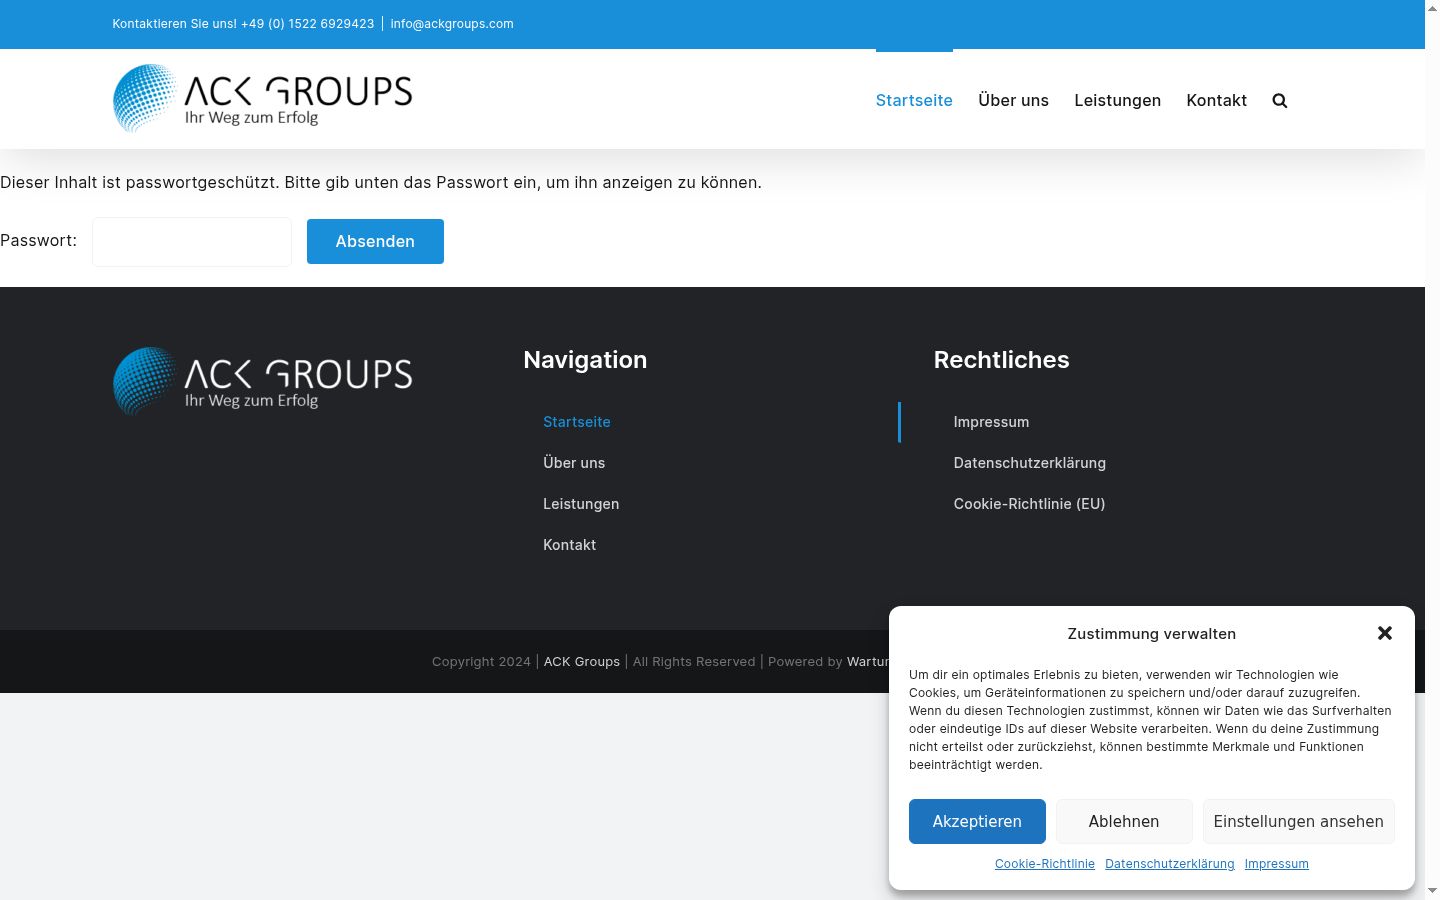Open Impressum under Rechtliches
The height and width of the screenshot is (900, 1440).
pyautogui.click(x=991, y=422)
